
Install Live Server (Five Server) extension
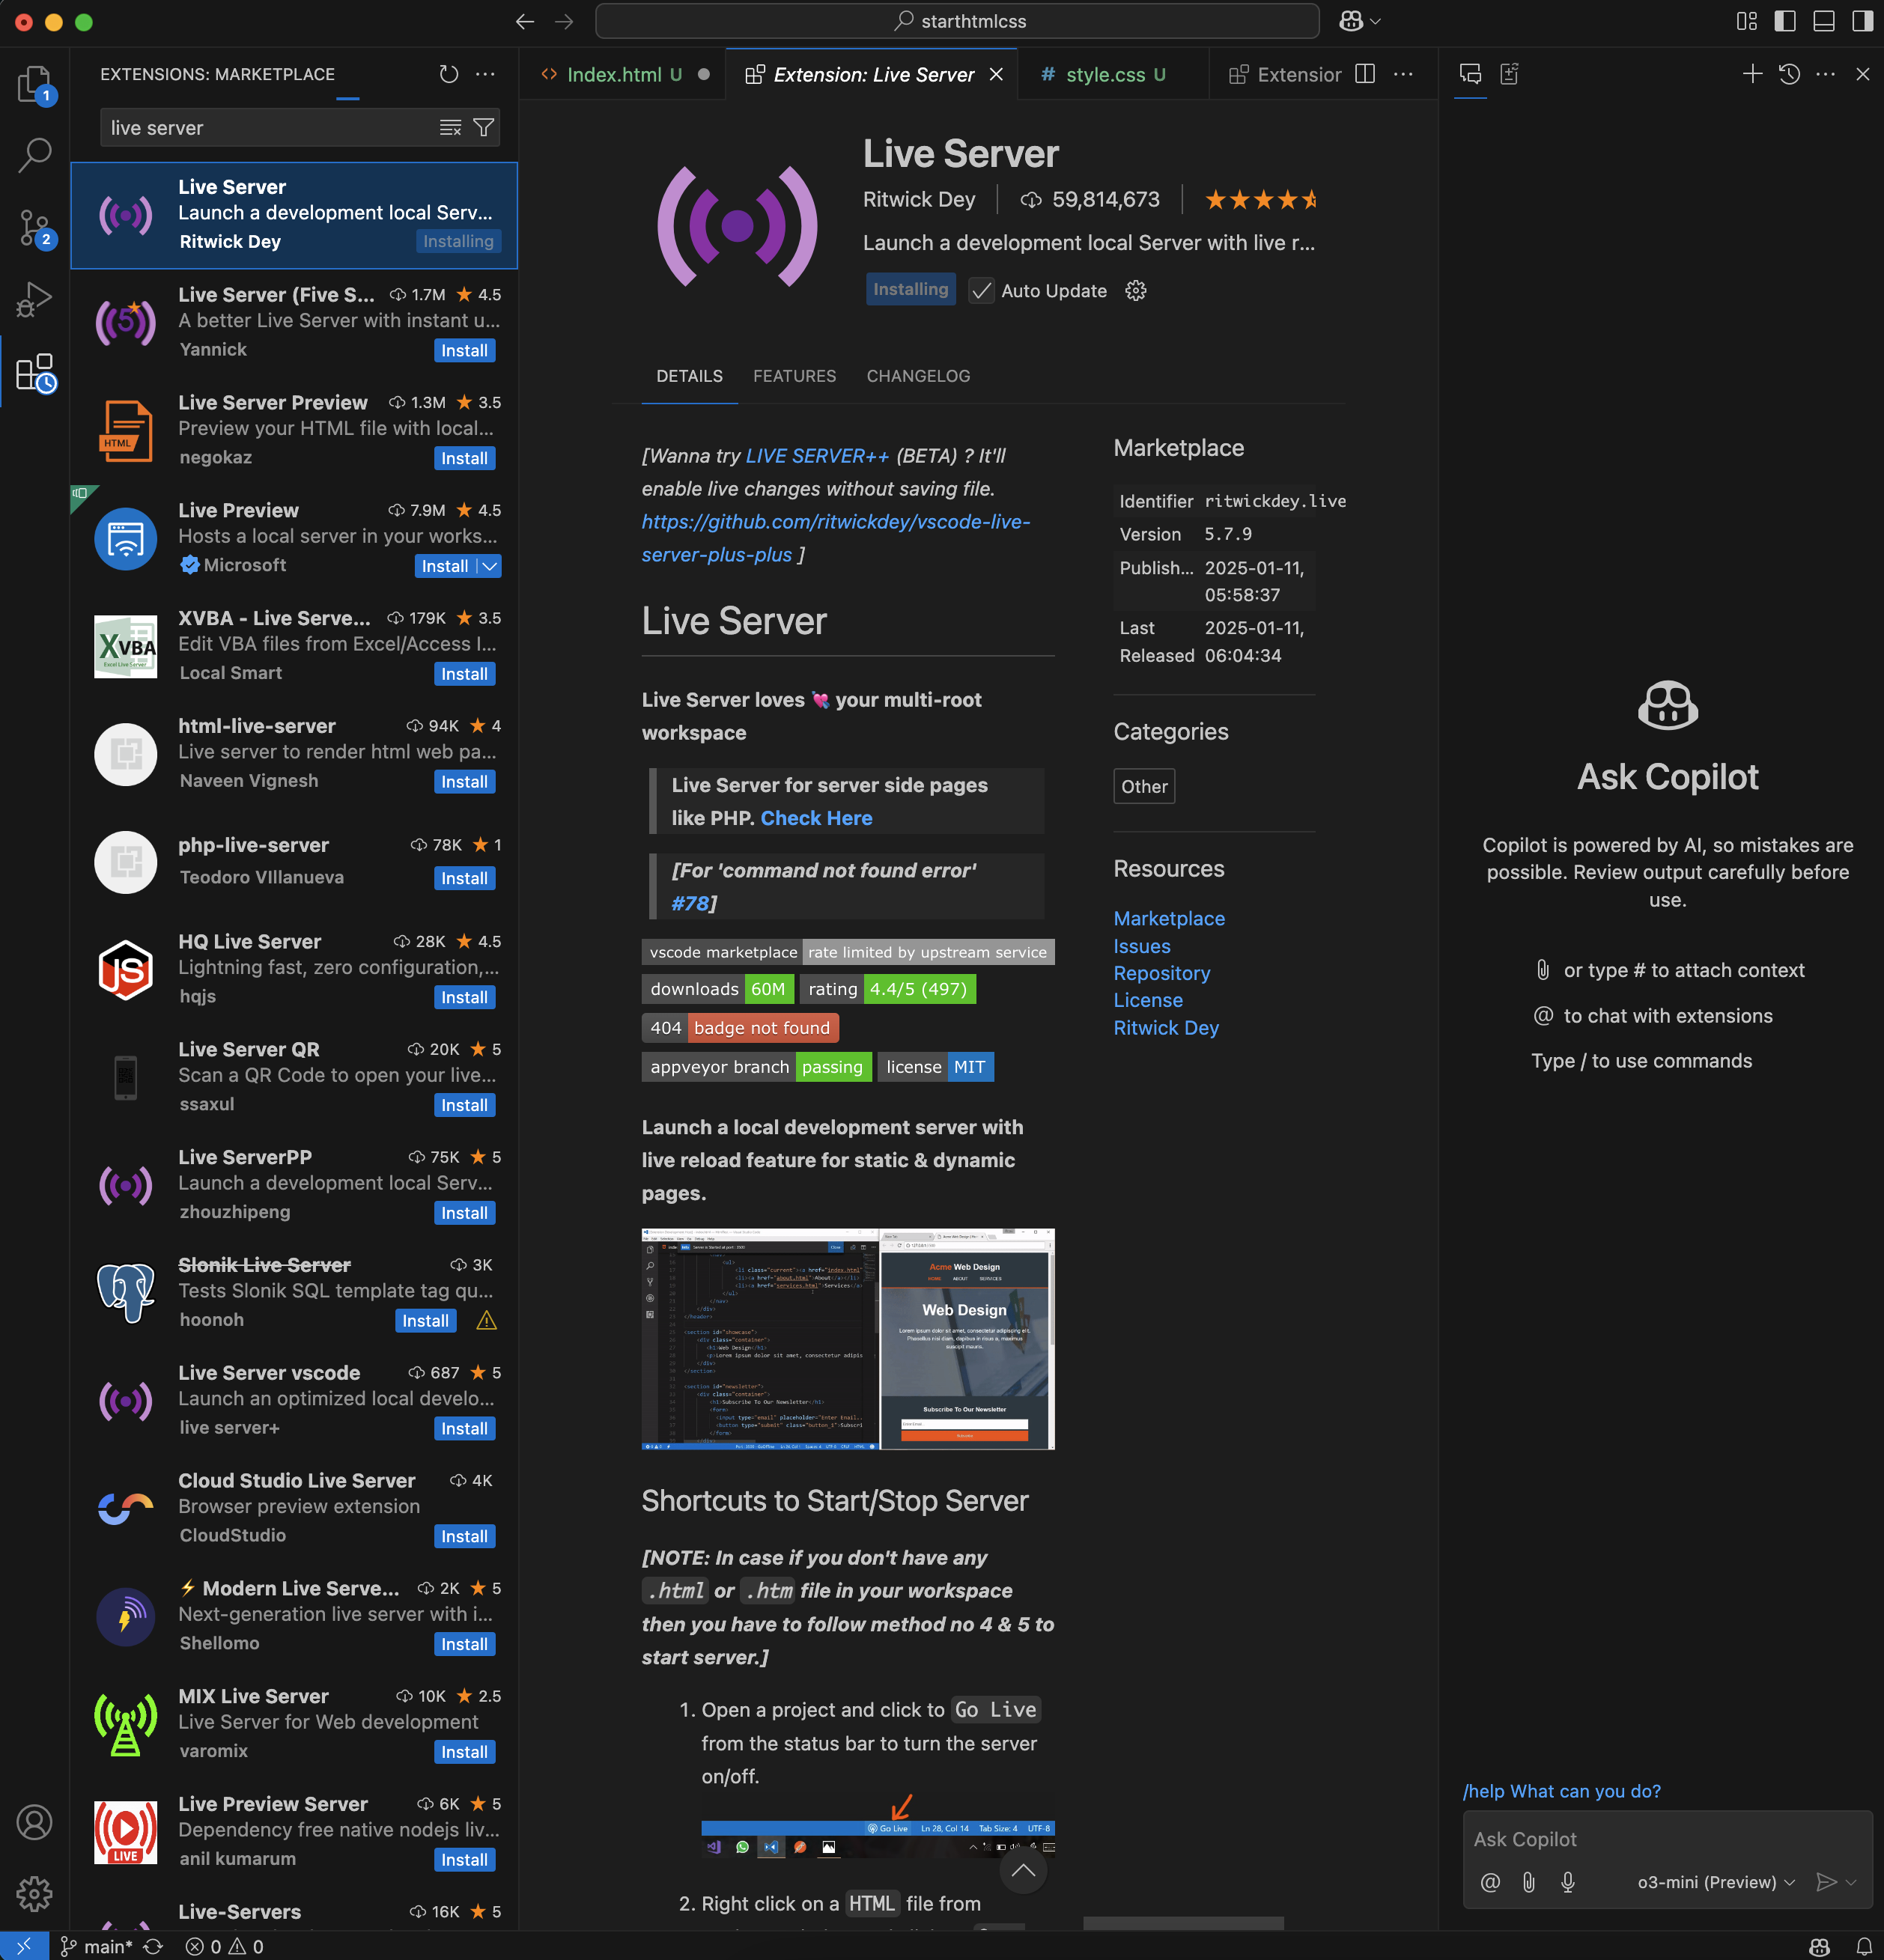point(464,351)
